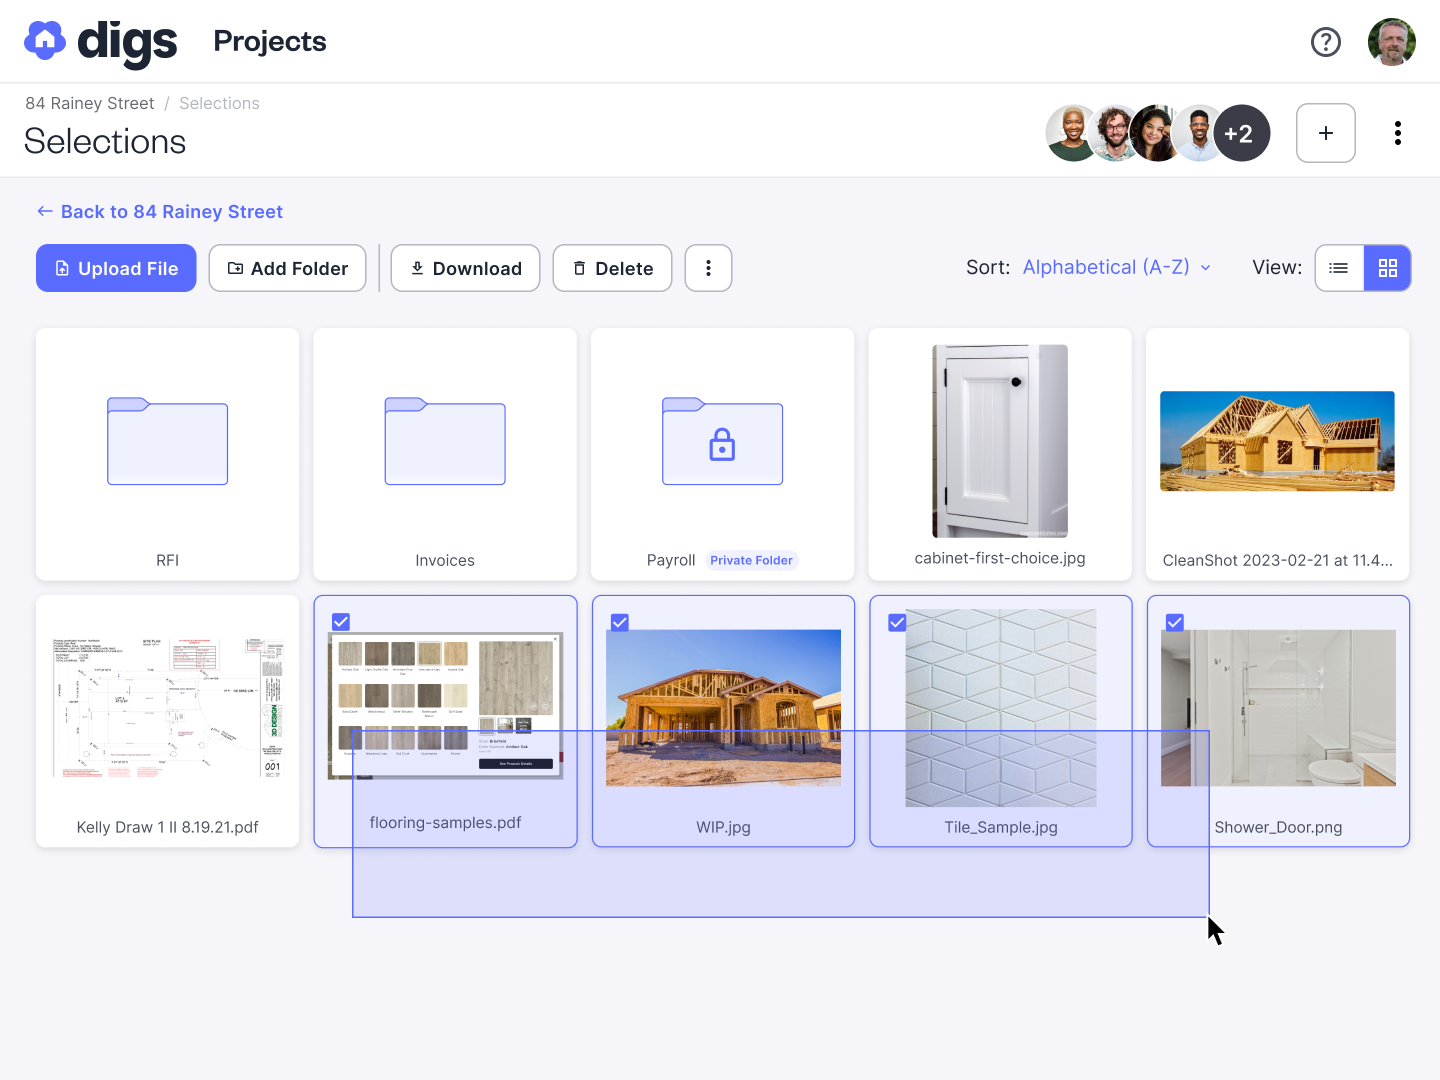This screenshot has width=1440, height=1080.
Task: Open toolbar more actions menu beside Delete
Action: tap(708, 268)
